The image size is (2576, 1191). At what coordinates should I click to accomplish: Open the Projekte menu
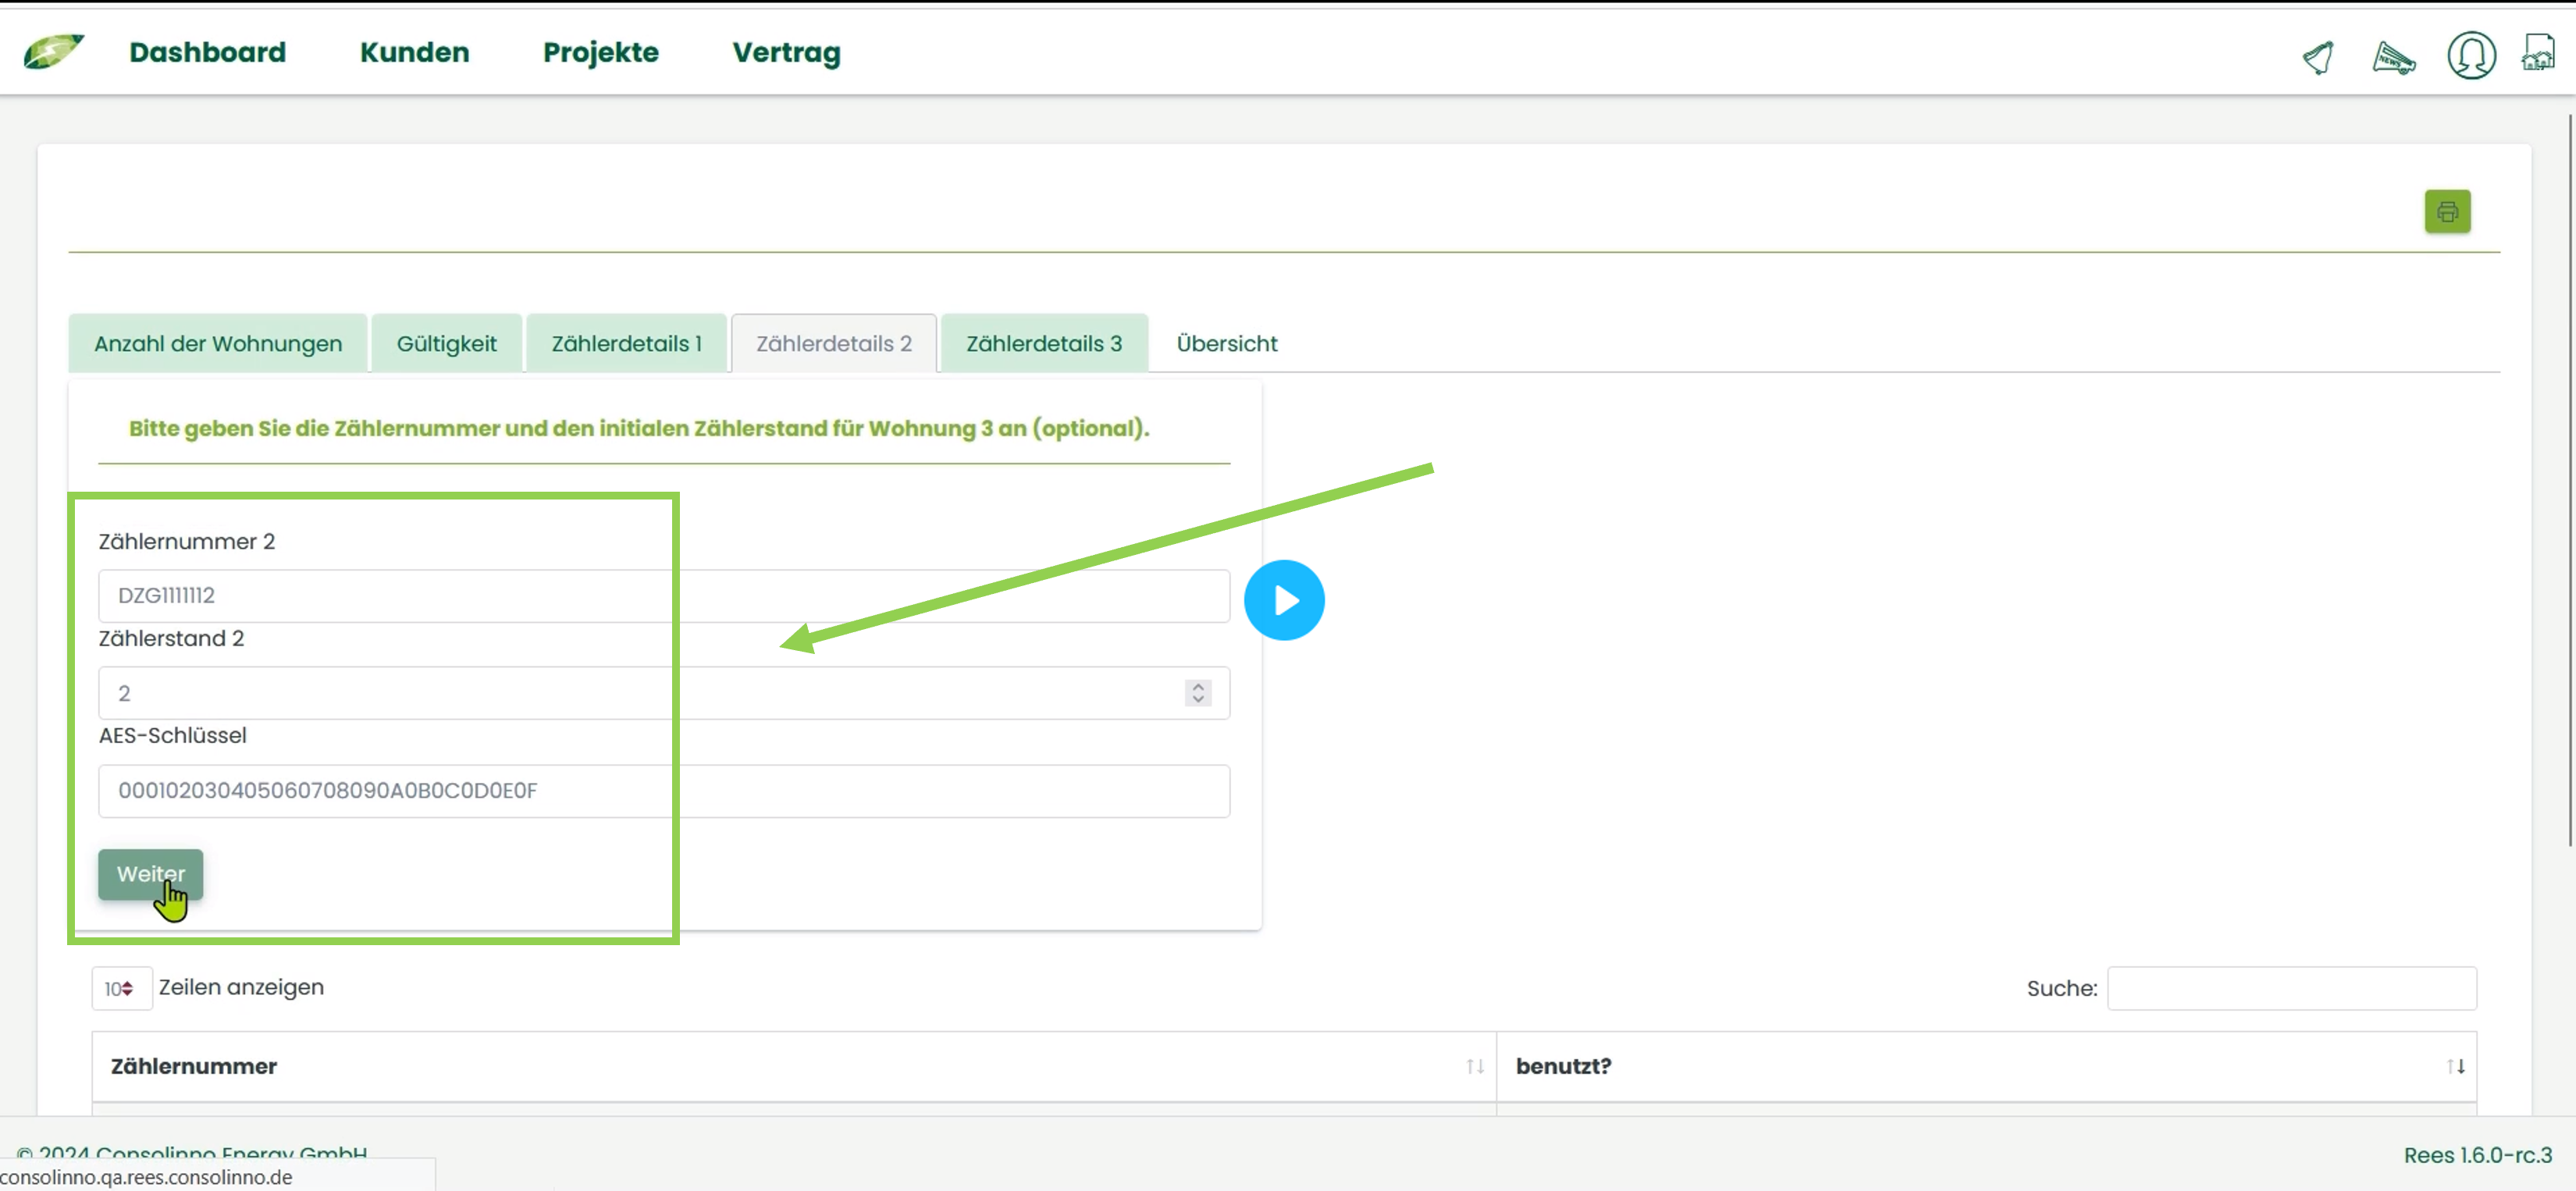point(600,52)
